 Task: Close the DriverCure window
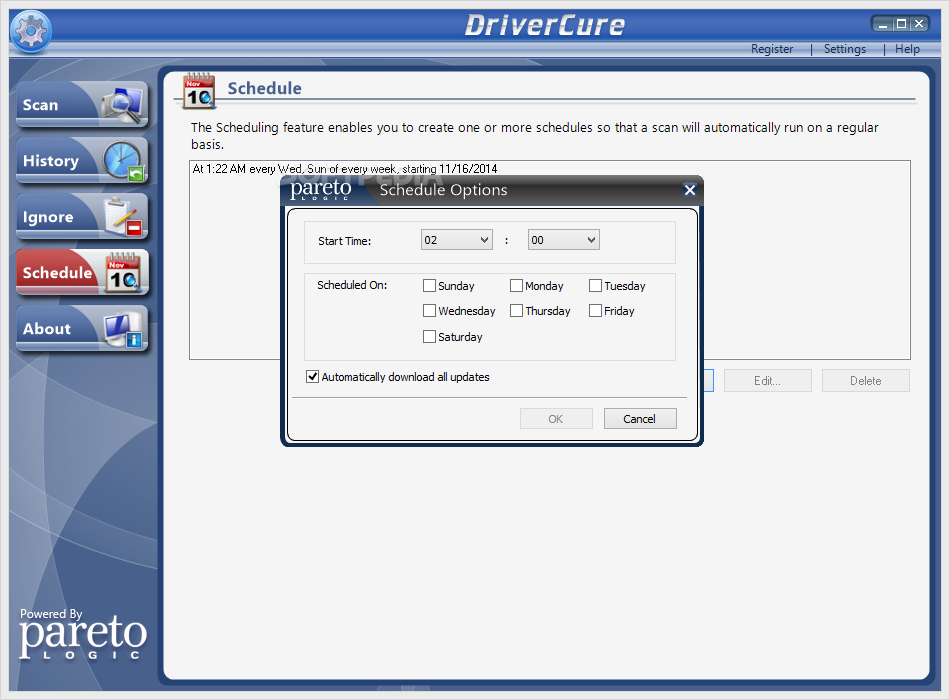tap(919, 24)
